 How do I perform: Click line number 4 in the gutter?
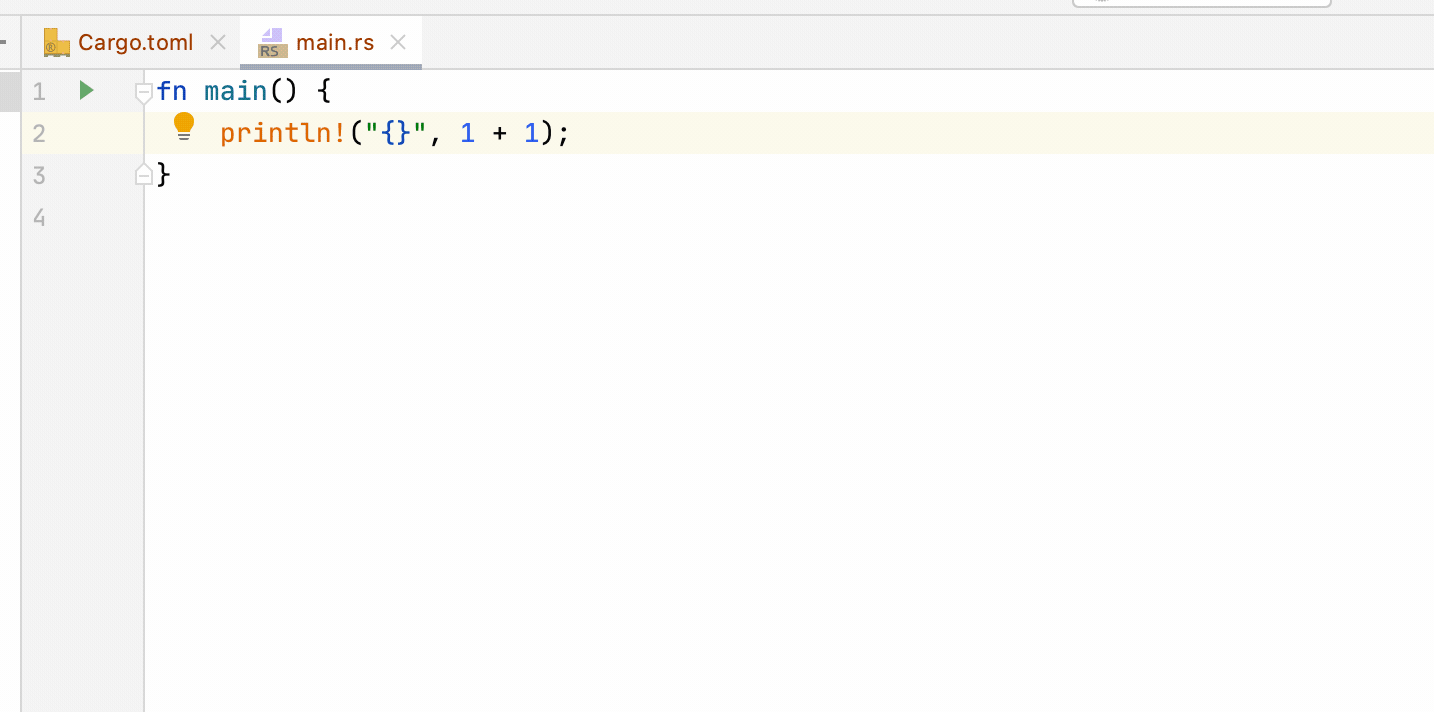click(38, 217)
